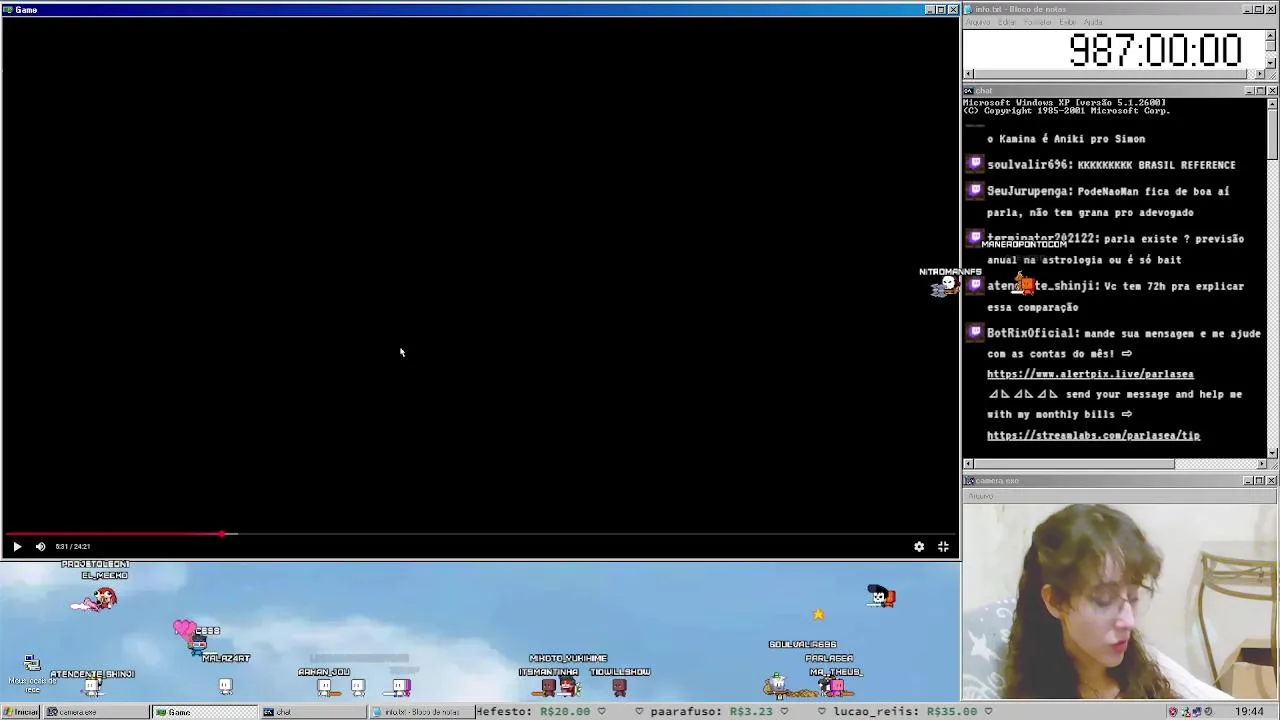The width and height of the screenshot is (1280, 720).
Task: Enter fullscreen with the video player icon
Action: [943, 547]
